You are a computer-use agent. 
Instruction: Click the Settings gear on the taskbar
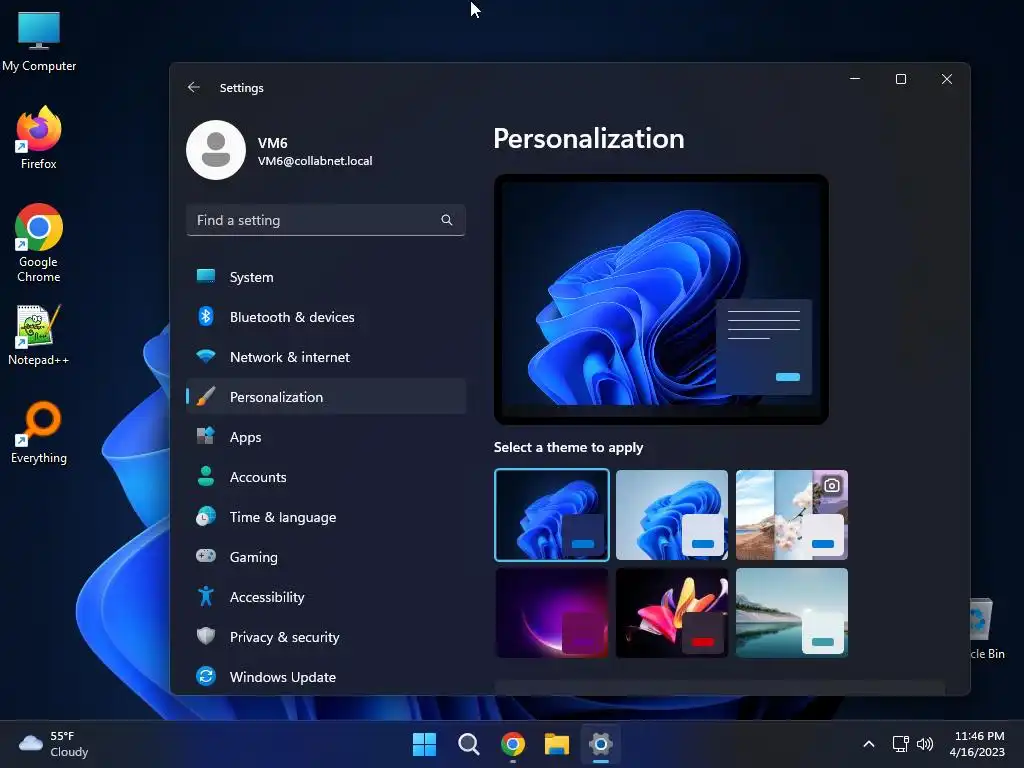pos(600,744)
